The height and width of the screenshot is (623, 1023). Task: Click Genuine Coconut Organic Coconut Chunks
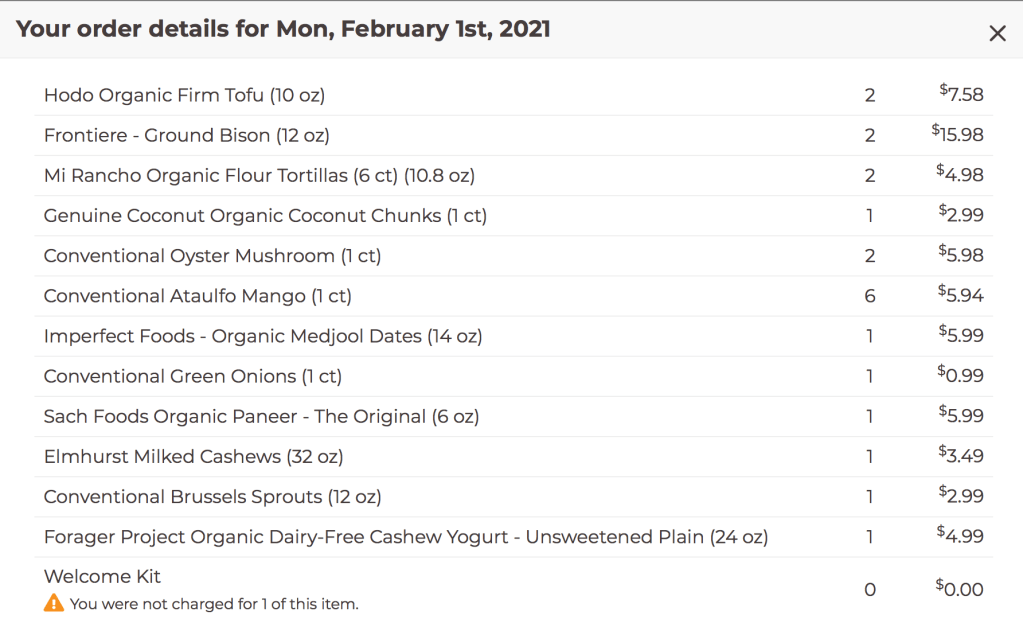(265, 215)
